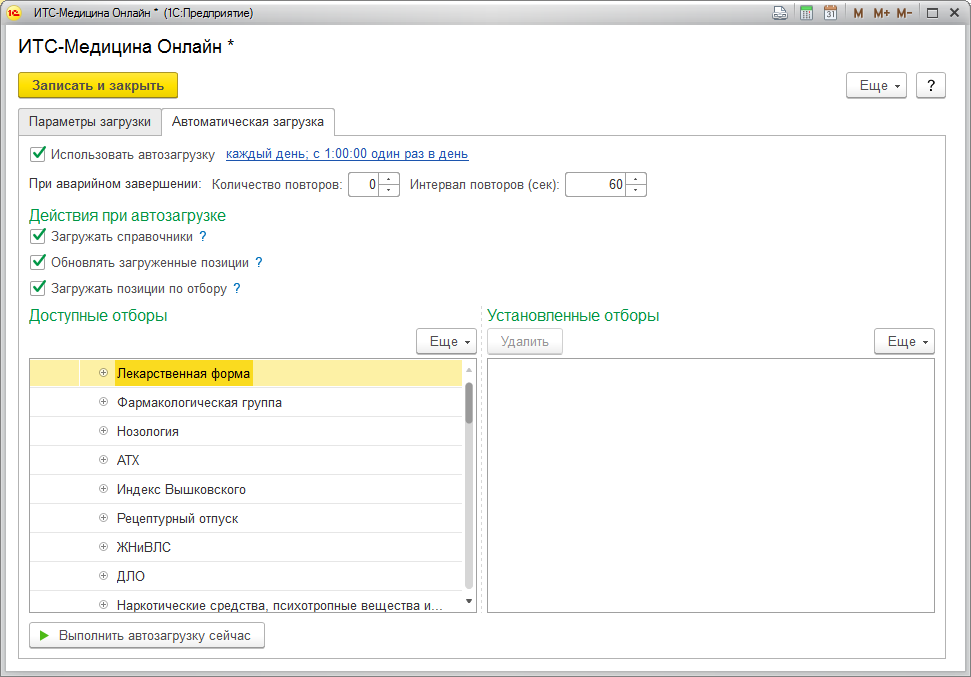This screenshot has height=677, width=971.
Task: Select the Нозология row
Action: tap(246, 431)
